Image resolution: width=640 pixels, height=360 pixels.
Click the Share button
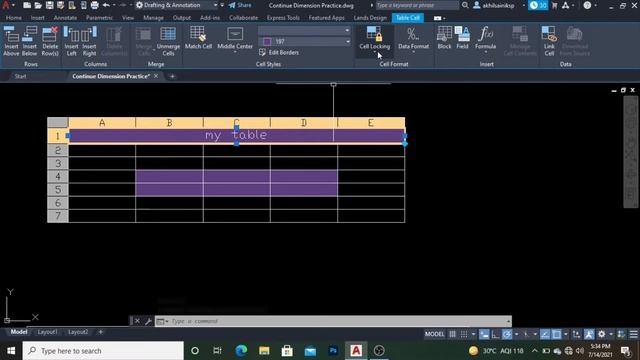point(240,5)
